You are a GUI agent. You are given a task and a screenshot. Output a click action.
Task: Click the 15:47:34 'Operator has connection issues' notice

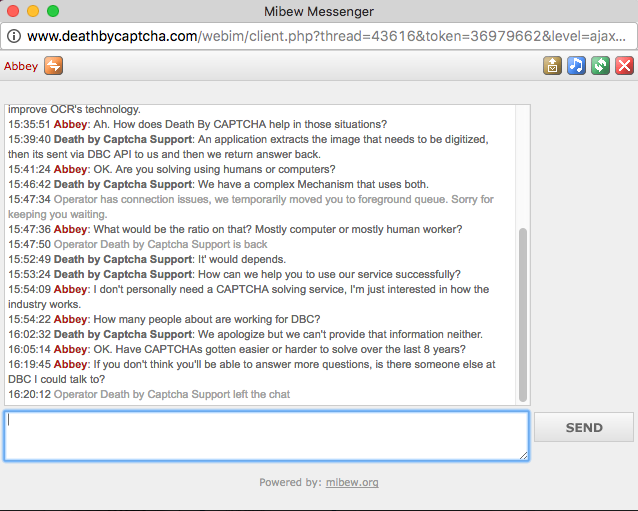(251, 207)
